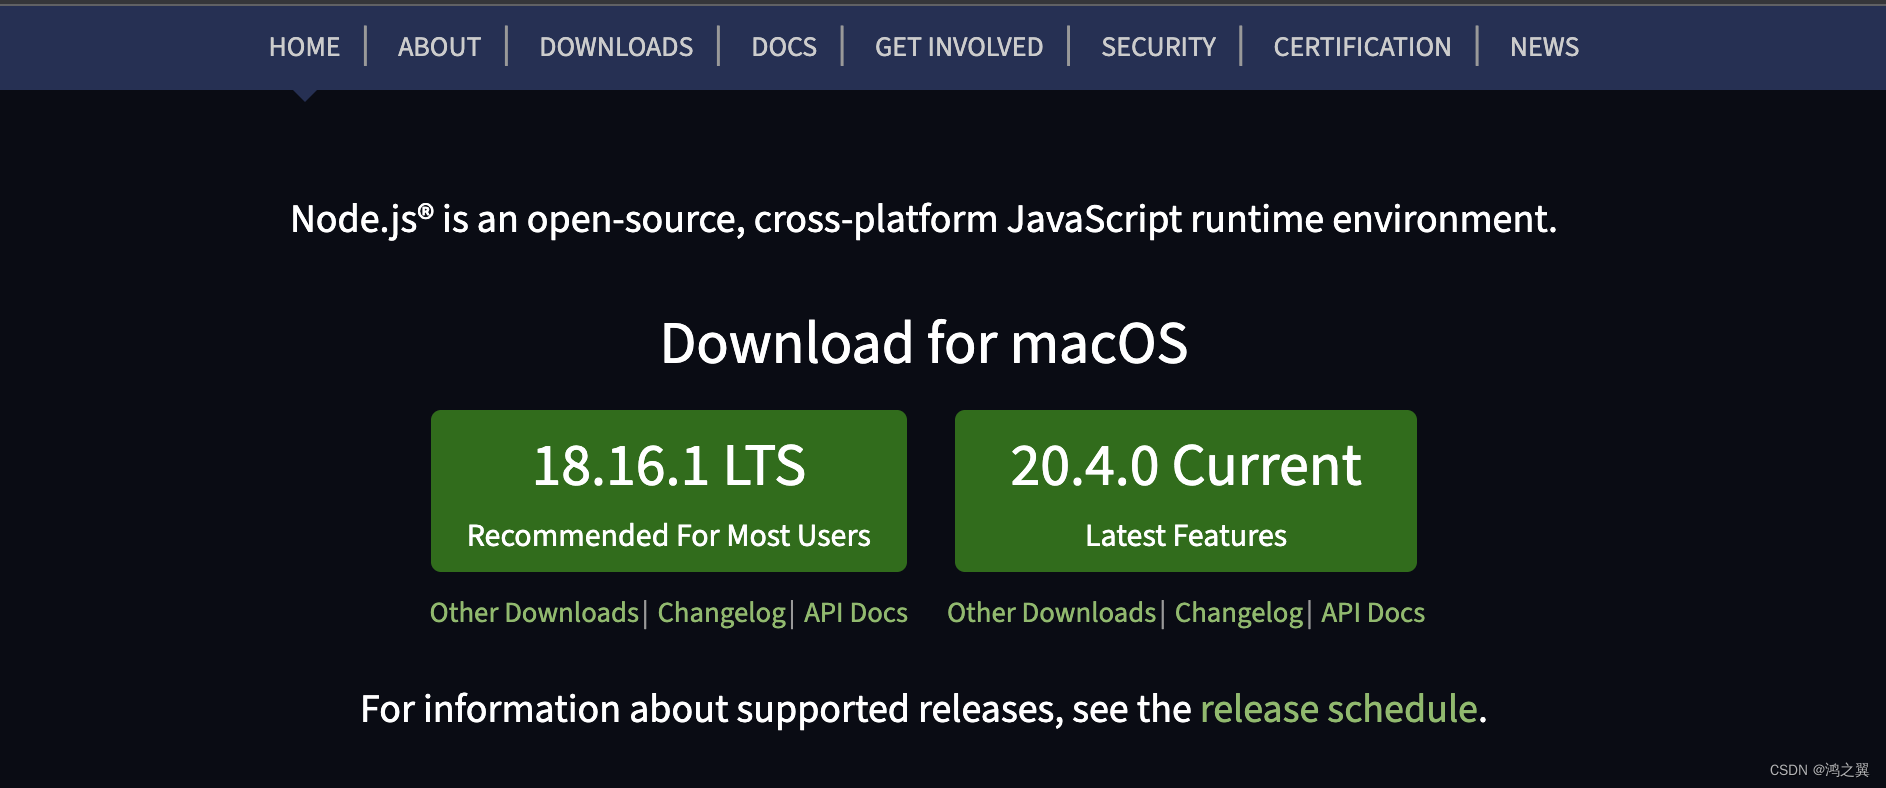View the Changelog for 18.16.1 LTS
This screenshot has height=788, width=1886.
pos(722,613)
